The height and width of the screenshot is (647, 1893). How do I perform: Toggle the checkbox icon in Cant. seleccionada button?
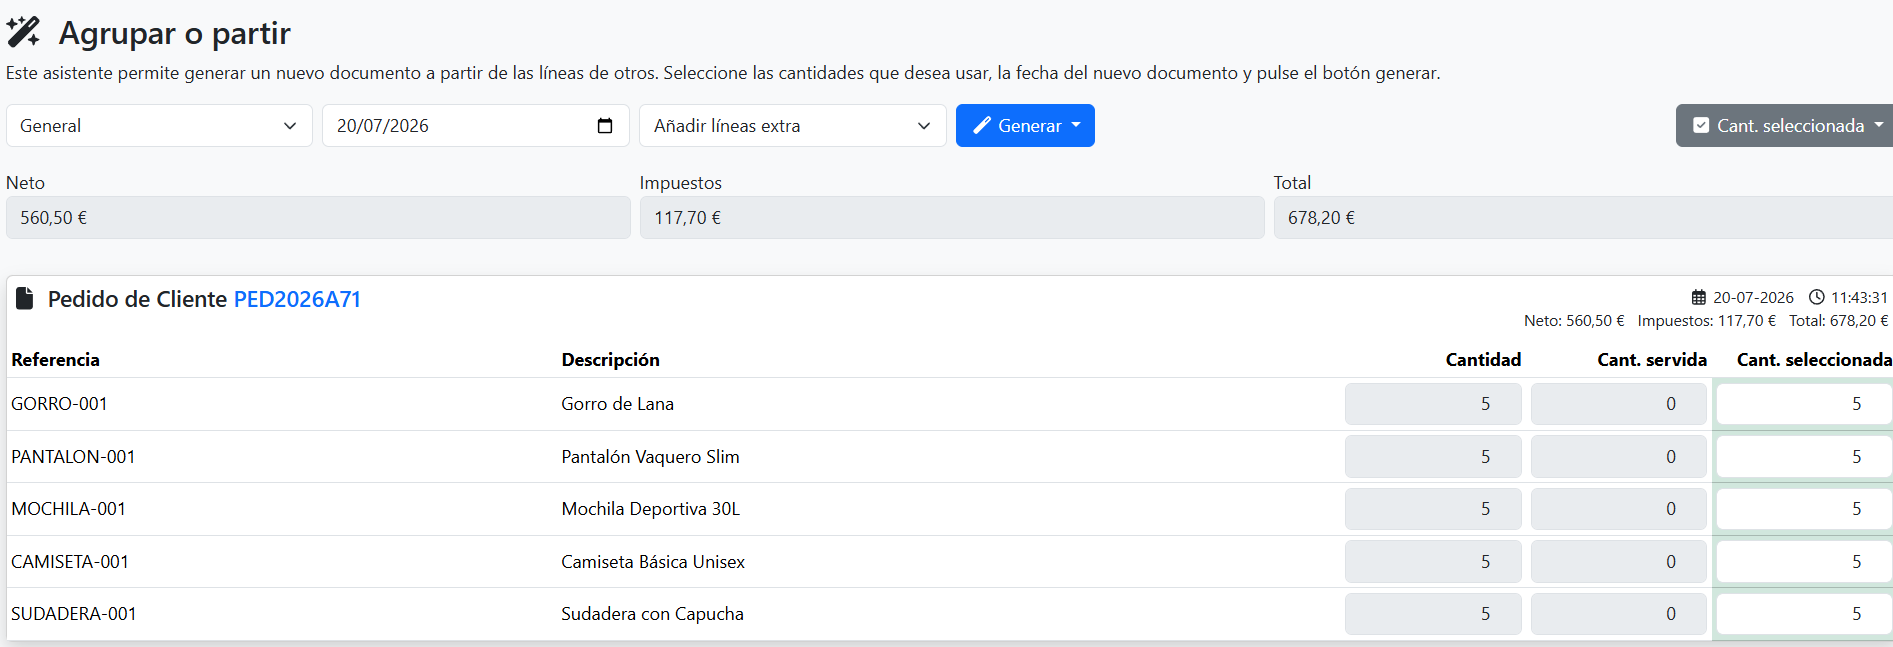(x=1701, y=126)
